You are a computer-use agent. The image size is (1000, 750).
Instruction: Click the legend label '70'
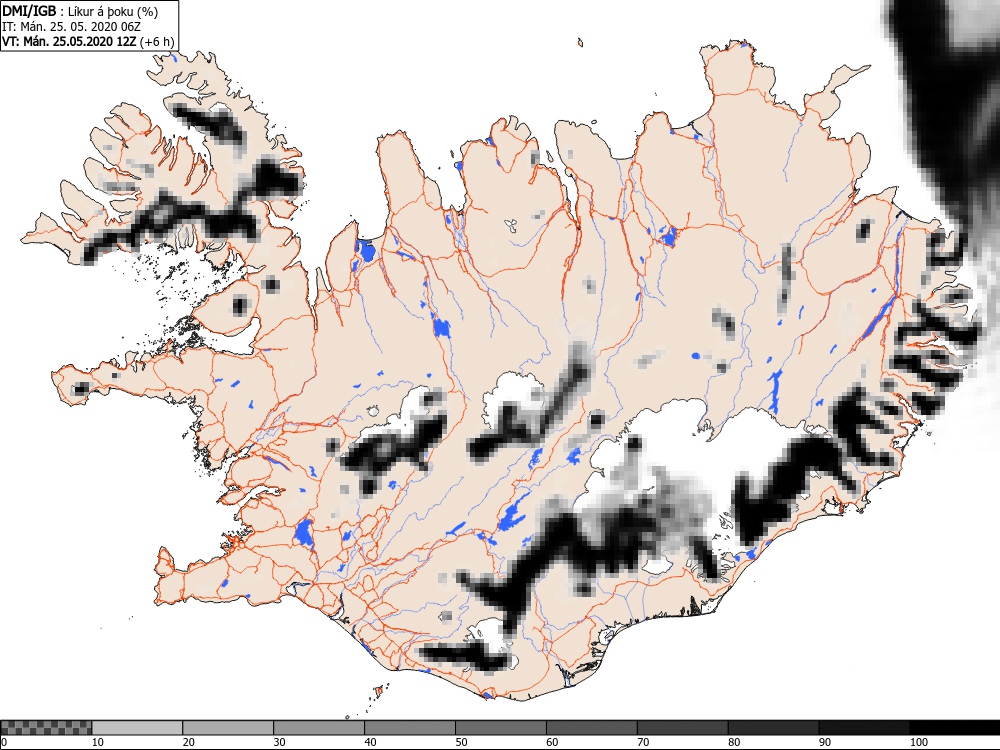[x=643, y=742]
